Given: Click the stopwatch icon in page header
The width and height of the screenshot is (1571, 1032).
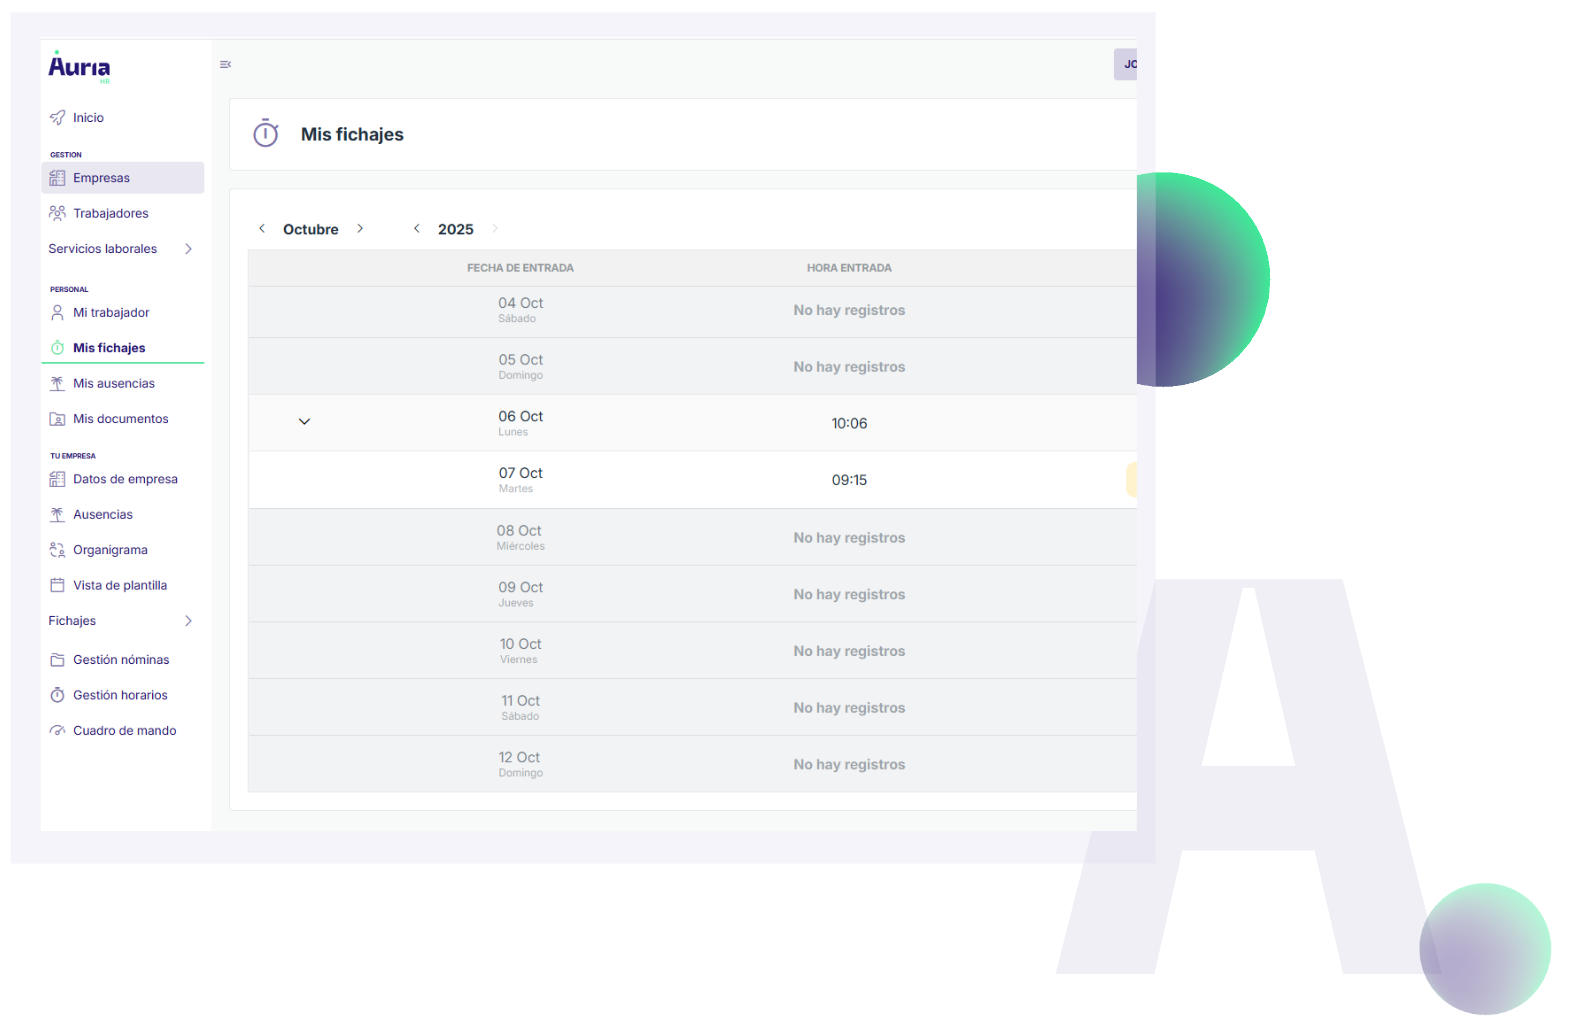Looking at the screenshot, I should pyautogui.click(x=266, y=133).
